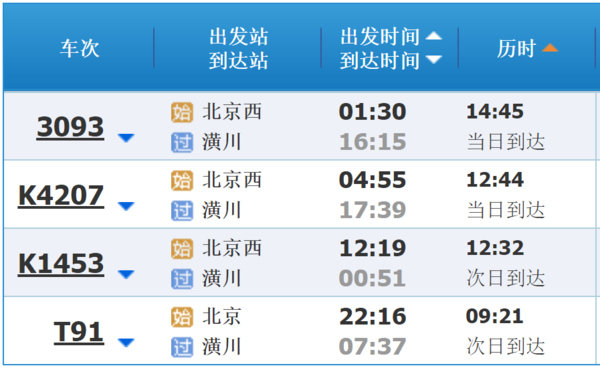The height and width of the screenshot is (368, 600).
Task: Sort ascending by 出发时间 up arrow
Action: click(434, 36)
